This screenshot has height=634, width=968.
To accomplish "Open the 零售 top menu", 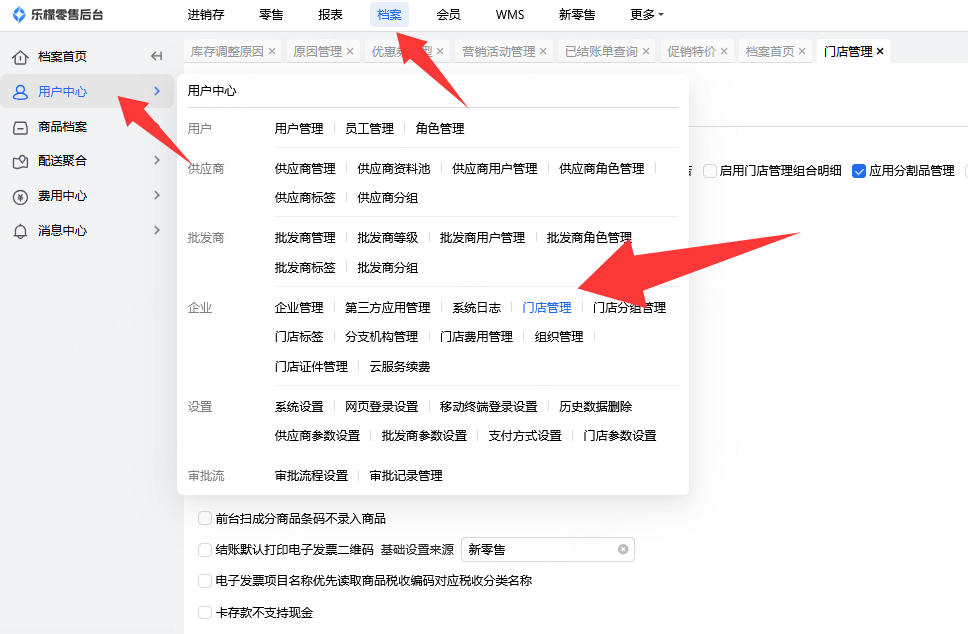I will (271, 14).
